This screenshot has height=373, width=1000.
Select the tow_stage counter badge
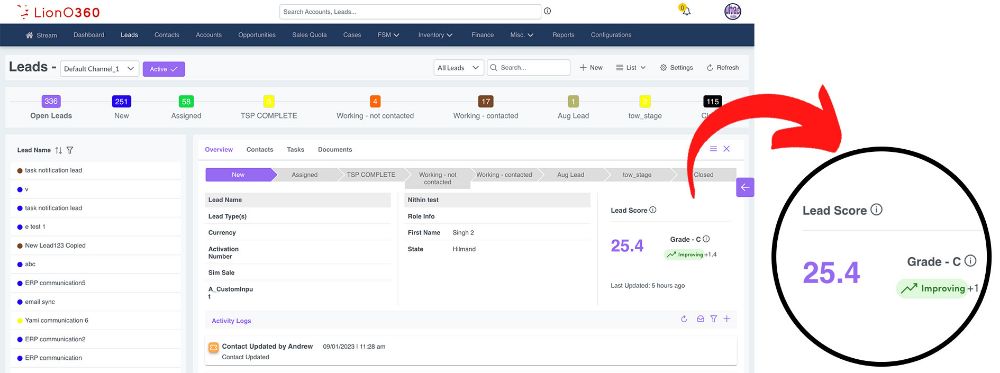pyautogui.click(x=645, y=101)
